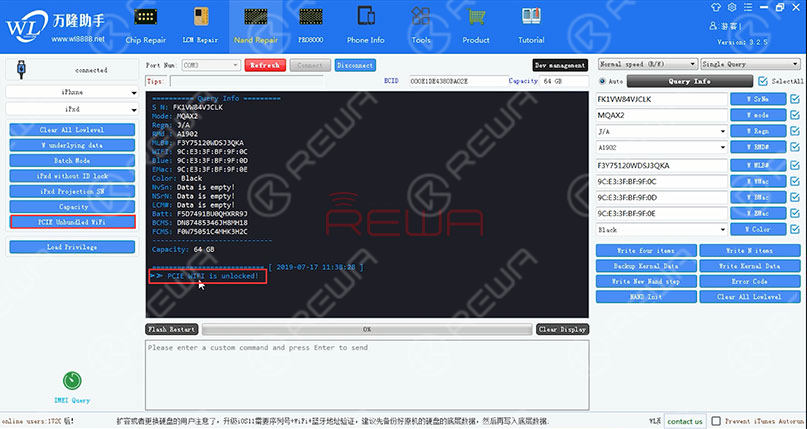Screen dimensions: 807x429
Task: Click the custom command input box
Action: click(x=367, y=374)
